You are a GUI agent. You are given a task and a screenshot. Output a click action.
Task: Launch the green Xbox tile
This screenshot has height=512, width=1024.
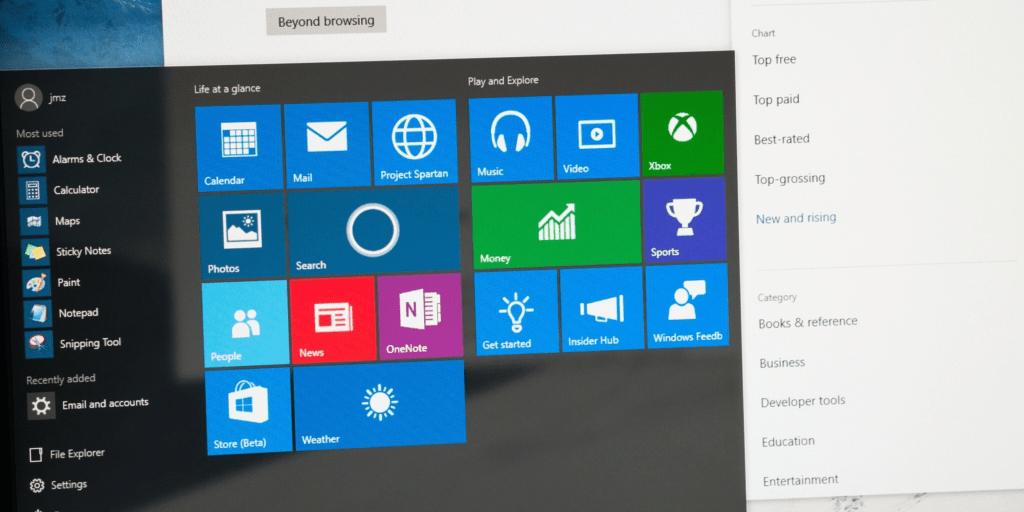coord(682,134)
